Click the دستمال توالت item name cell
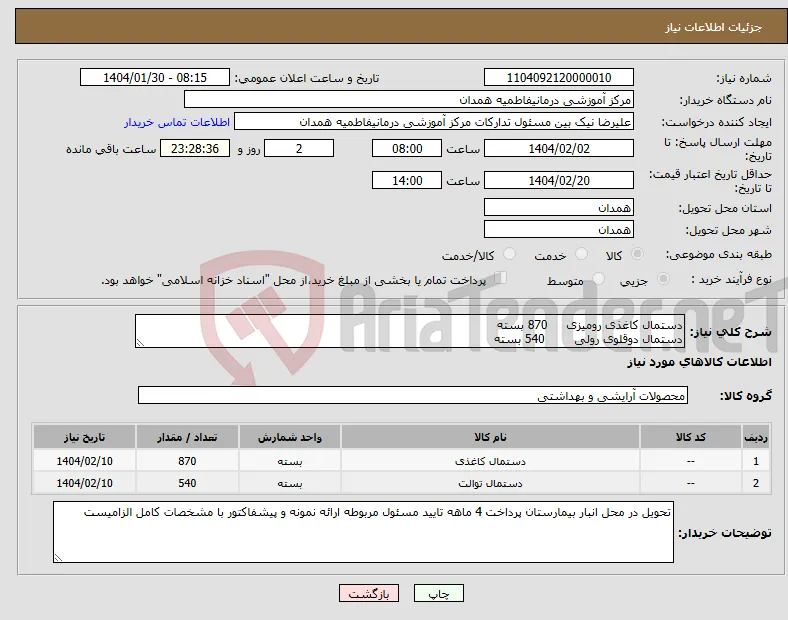The width and height of the screenshot is (788, 620). pos(490,483)
